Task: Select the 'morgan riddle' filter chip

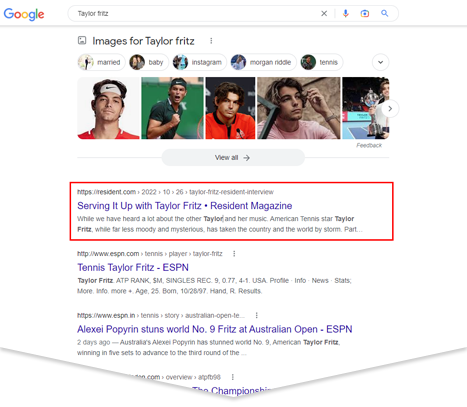Action: 263,62
